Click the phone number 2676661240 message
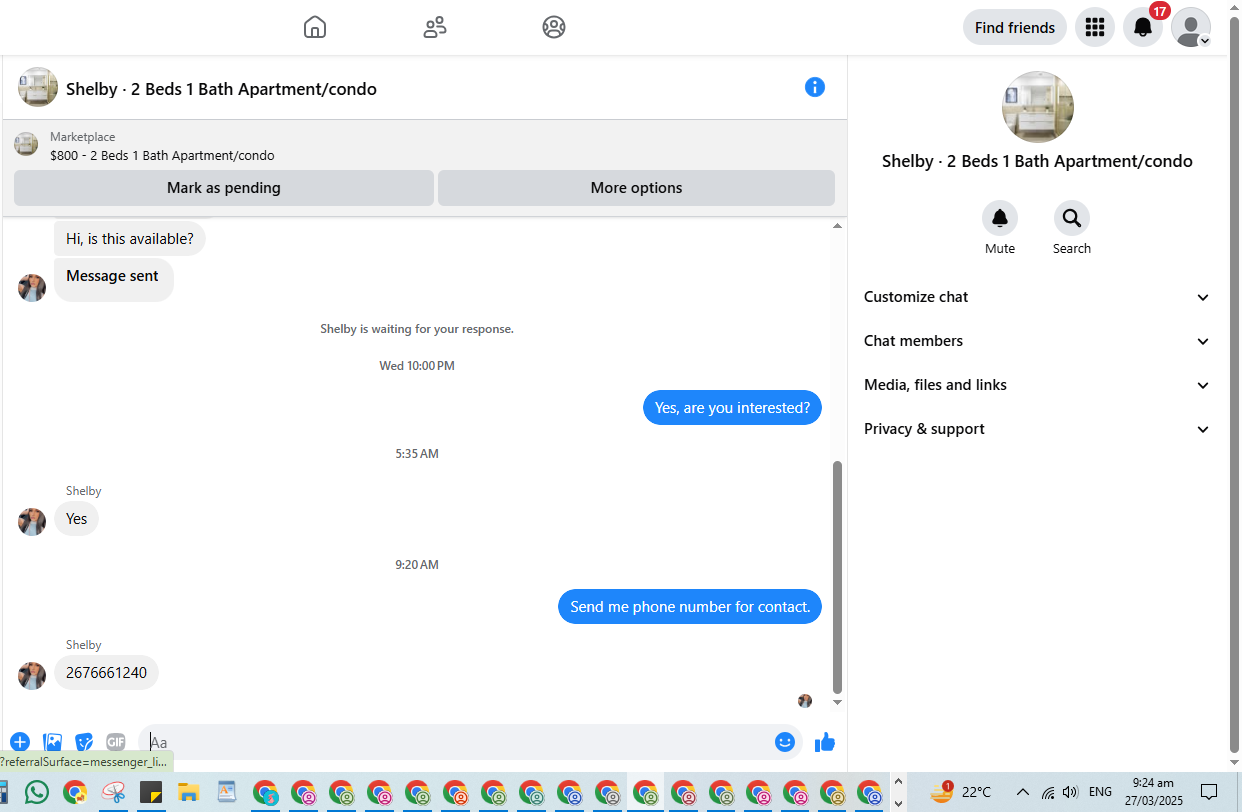Image resolution: width=1242 pixels, height=812 pixels. (106, 673)
